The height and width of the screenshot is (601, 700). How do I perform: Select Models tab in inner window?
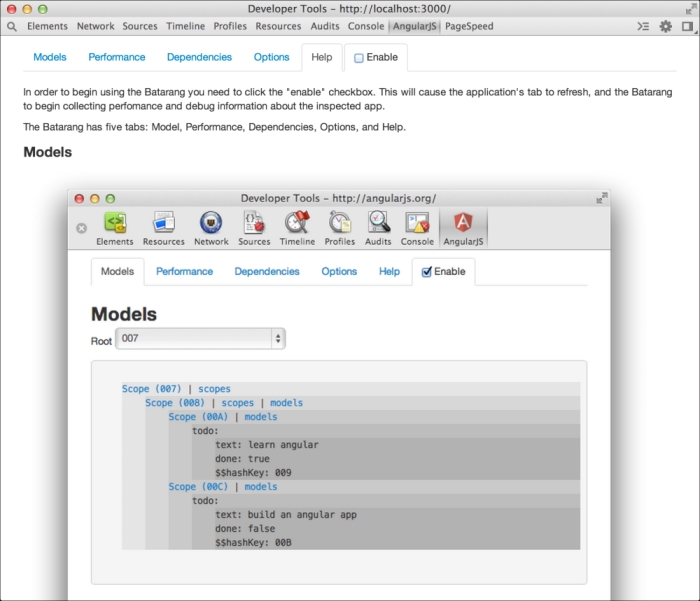pyautogui.click(x=117, y=271)
